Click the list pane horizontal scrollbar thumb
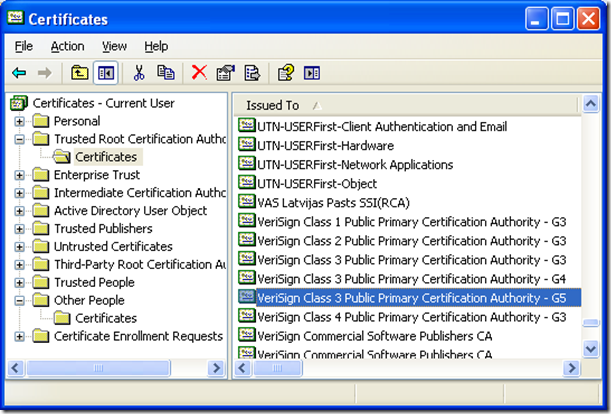 pyautogui.click(x=277, y=368)
